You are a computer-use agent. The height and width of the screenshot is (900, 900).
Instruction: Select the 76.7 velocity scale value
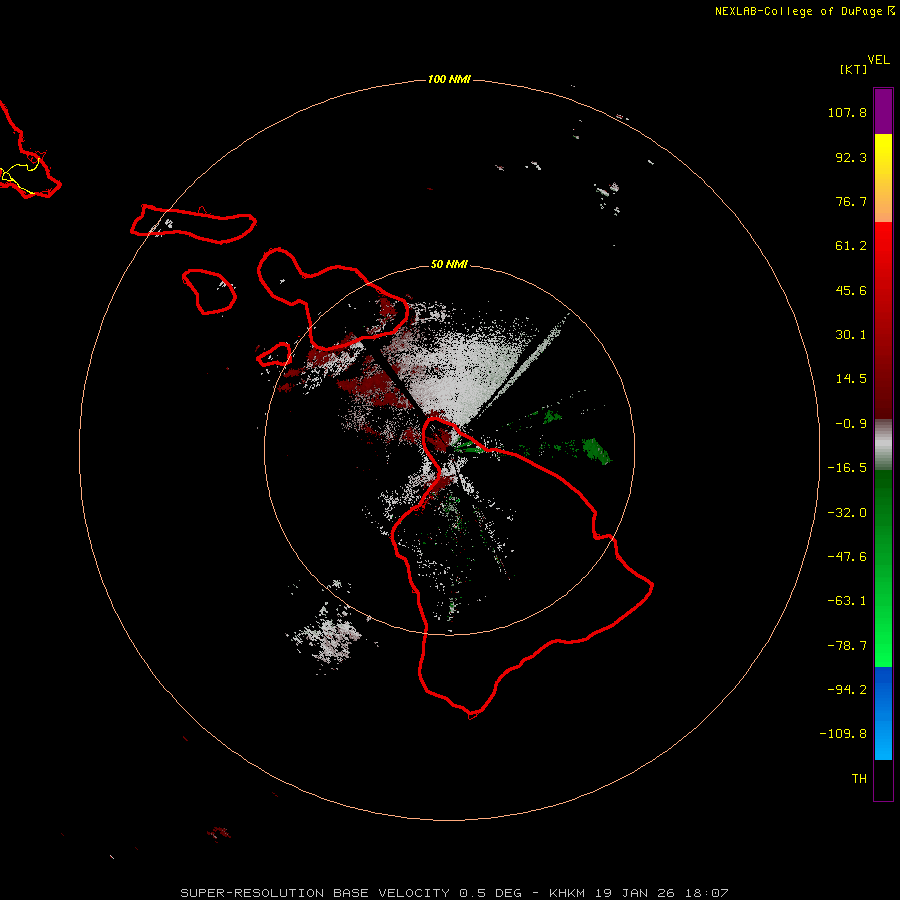click(851, 201)
